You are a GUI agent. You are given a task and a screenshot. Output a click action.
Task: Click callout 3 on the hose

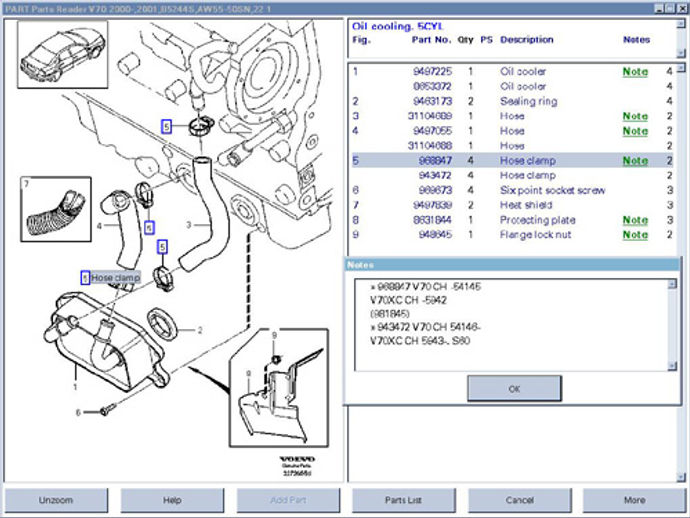tap(189, 225)
